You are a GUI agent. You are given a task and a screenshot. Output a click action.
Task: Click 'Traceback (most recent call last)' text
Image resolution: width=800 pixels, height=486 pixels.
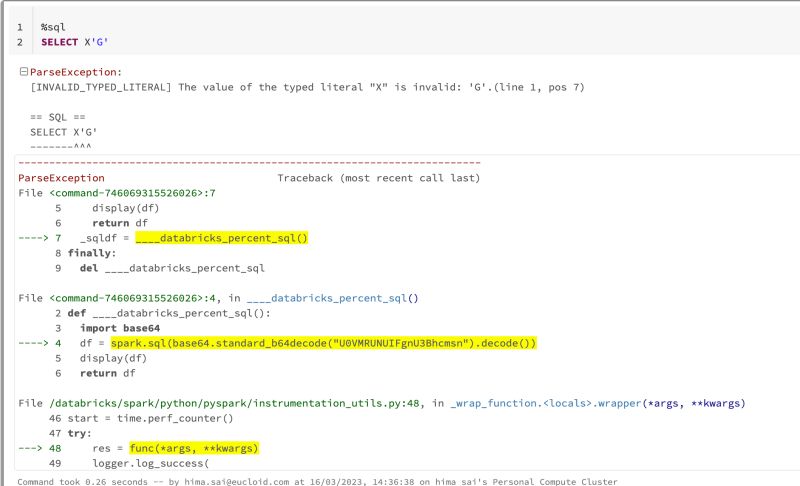click(379, 178)
